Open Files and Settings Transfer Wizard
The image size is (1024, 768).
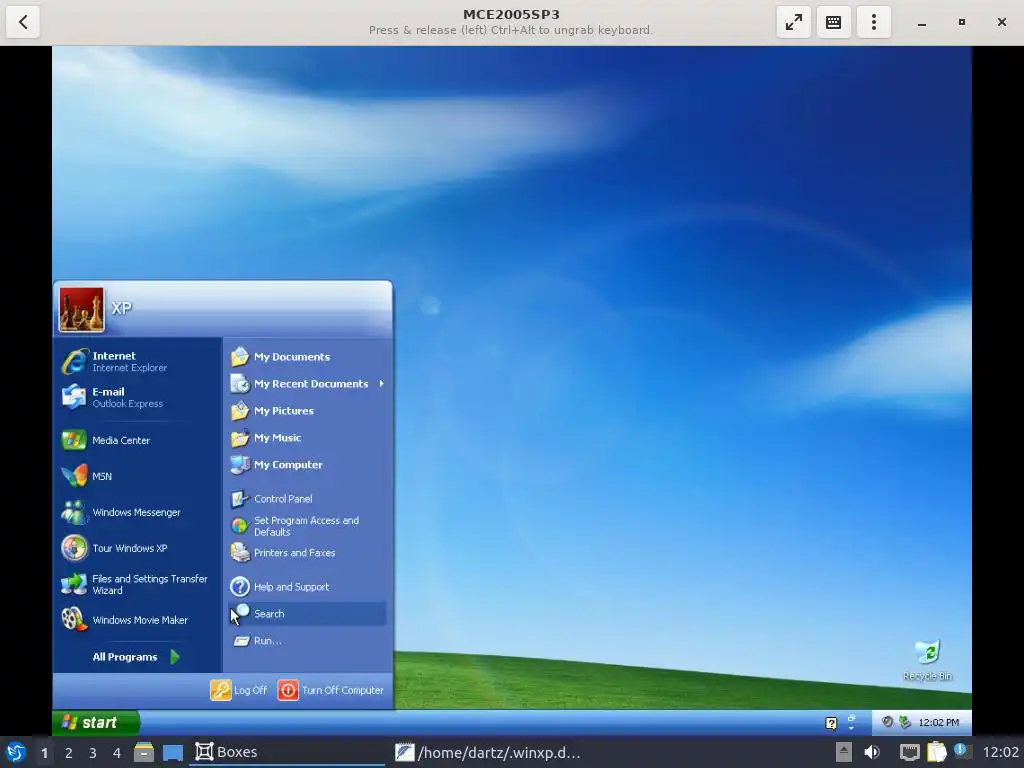pos(138,584)
